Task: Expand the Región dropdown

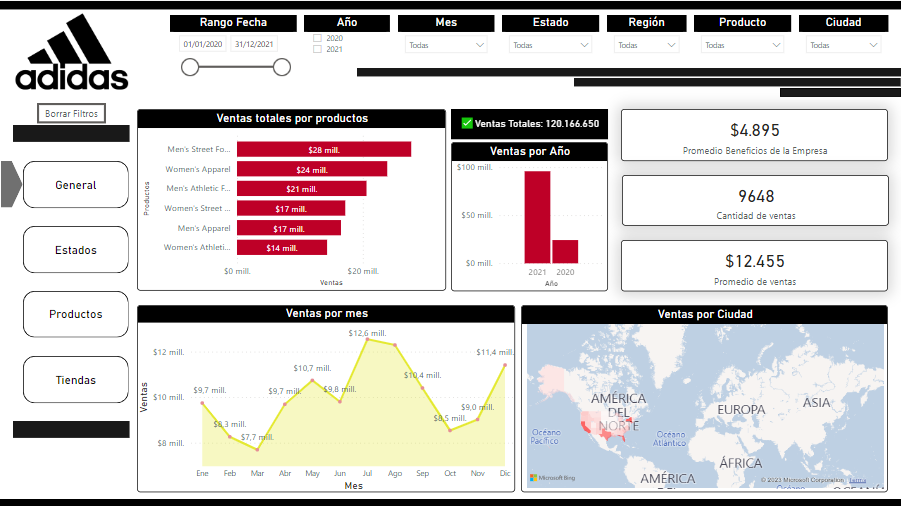Action: click(646, 45)
